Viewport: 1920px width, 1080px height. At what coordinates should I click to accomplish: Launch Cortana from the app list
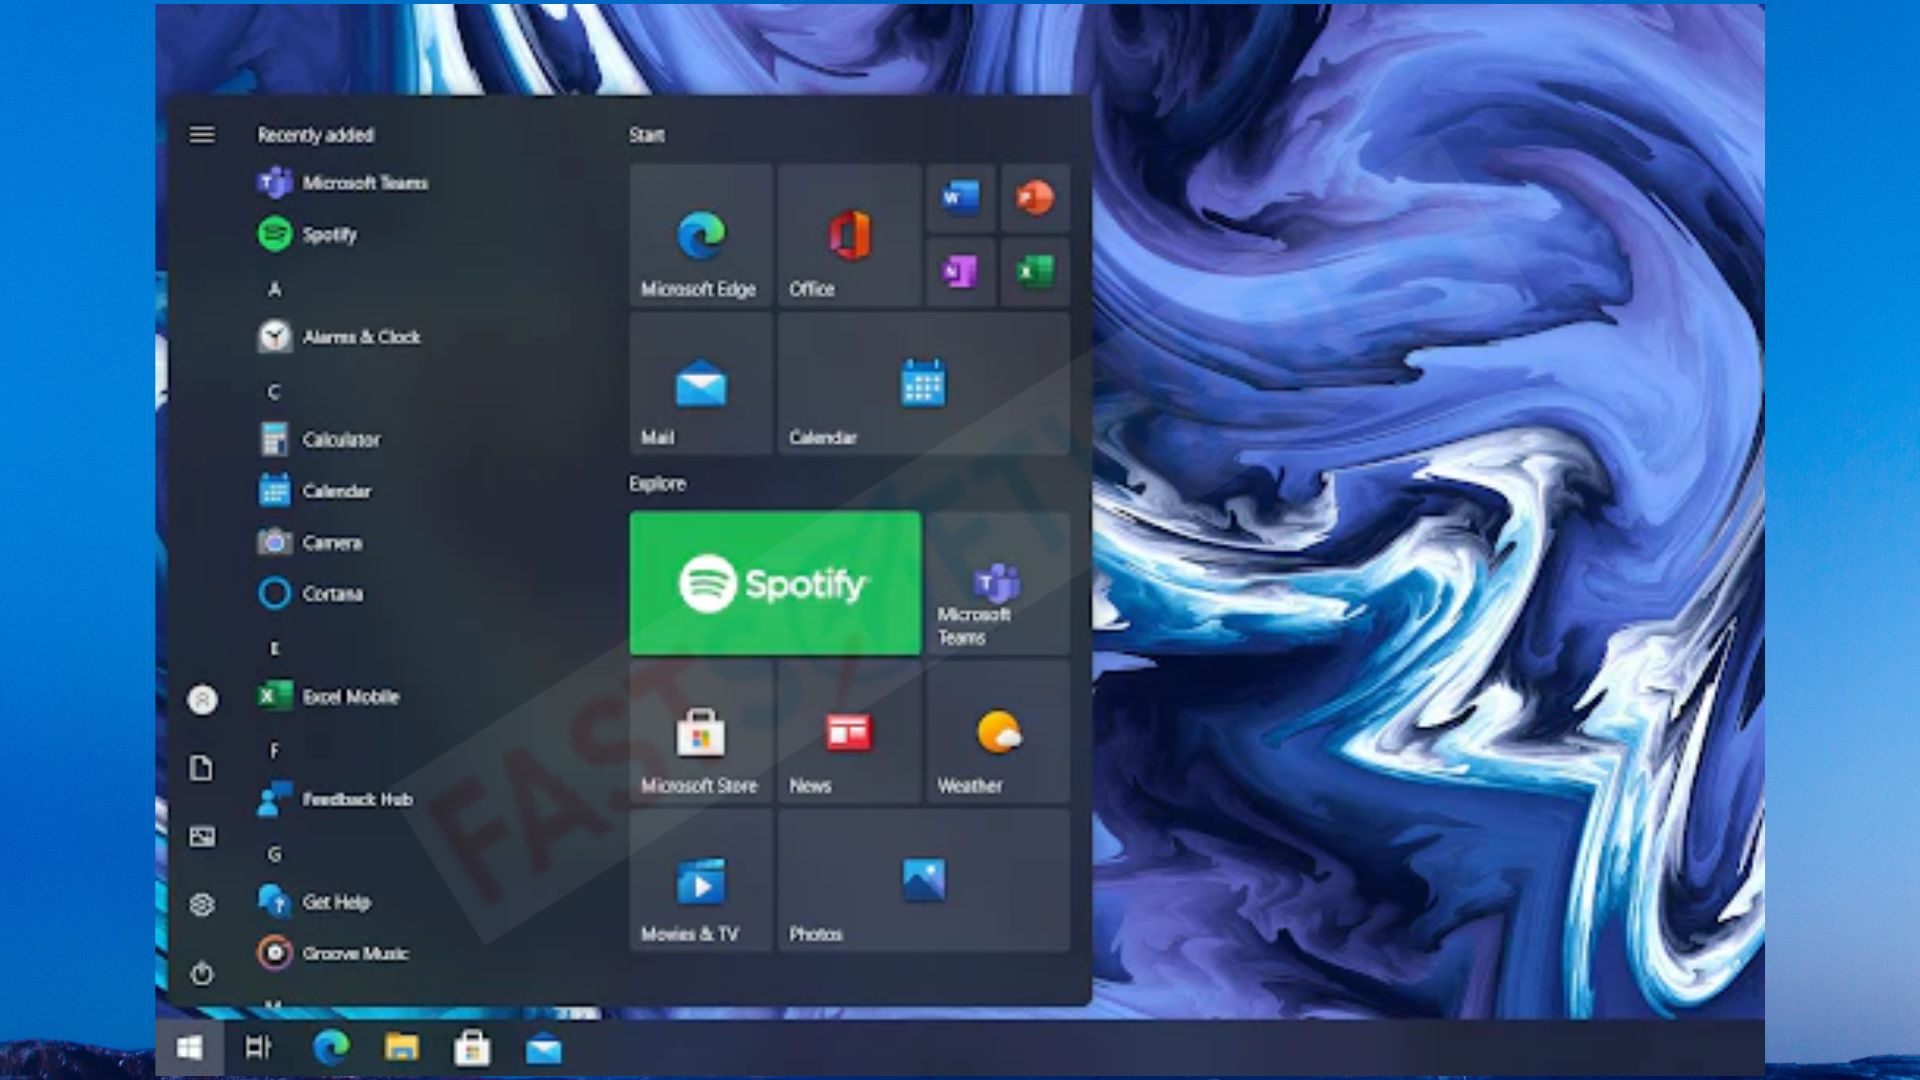tap(310, 594)
